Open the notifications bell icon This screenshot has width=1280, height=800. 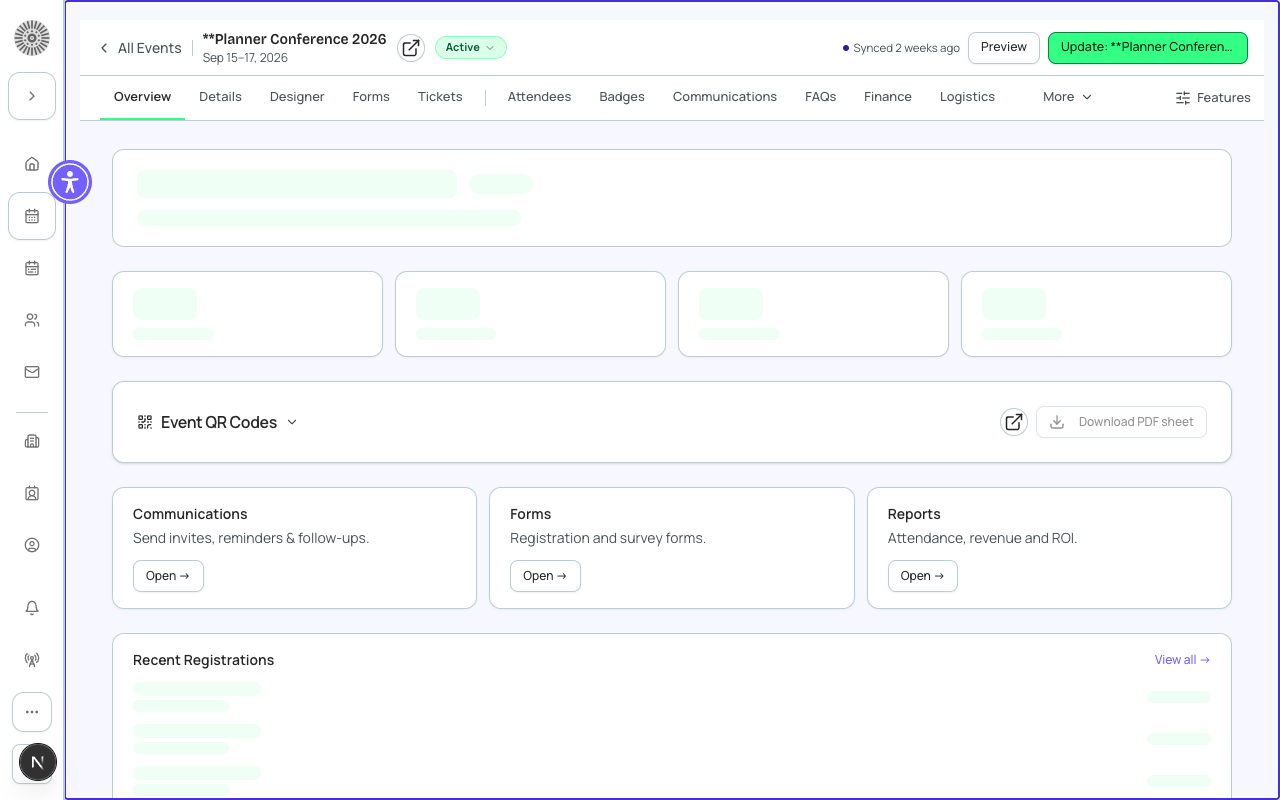tap(32, 608)
